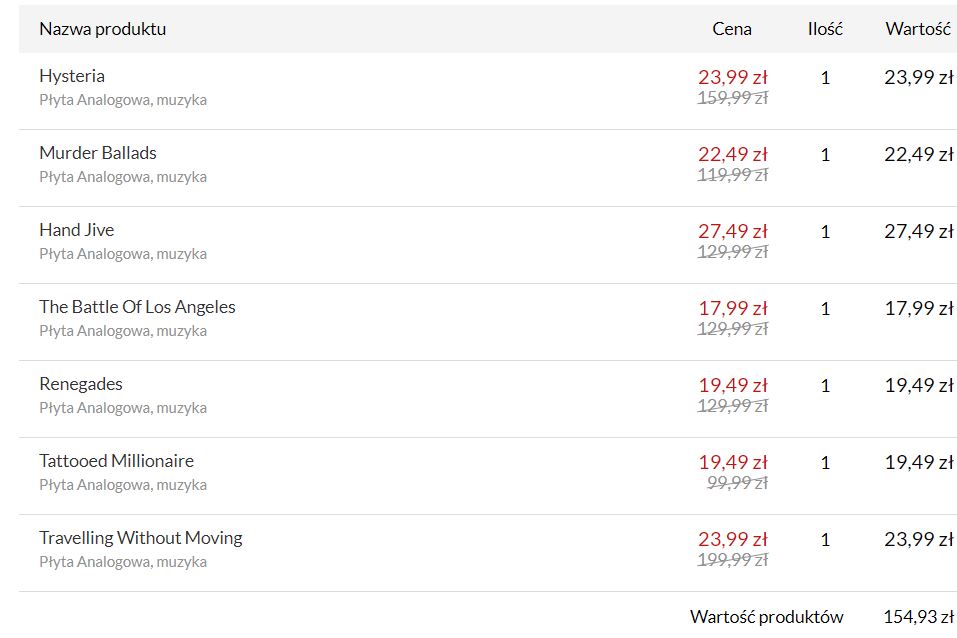Open The Battle Of Los Angeles product
Image resolution: width=957 pixels, height=638 pixels.
click(x=137, y=307)
